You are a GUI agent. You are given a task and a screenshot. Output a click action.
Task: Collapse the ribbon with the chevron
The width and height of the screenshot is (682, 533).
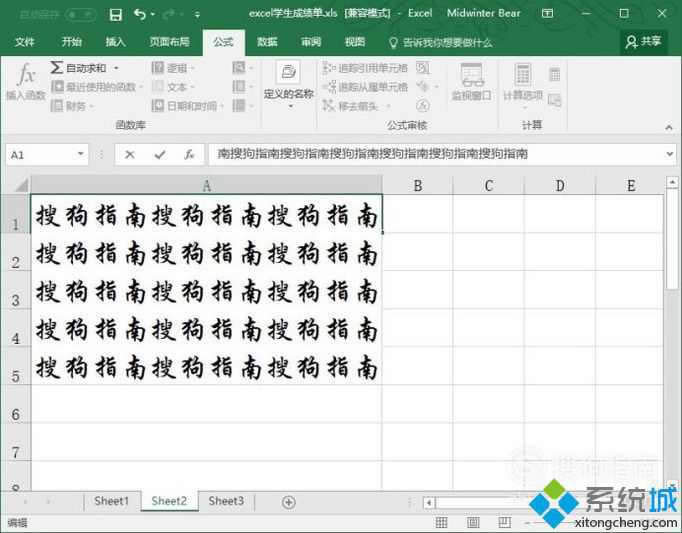tap(669, 127)
